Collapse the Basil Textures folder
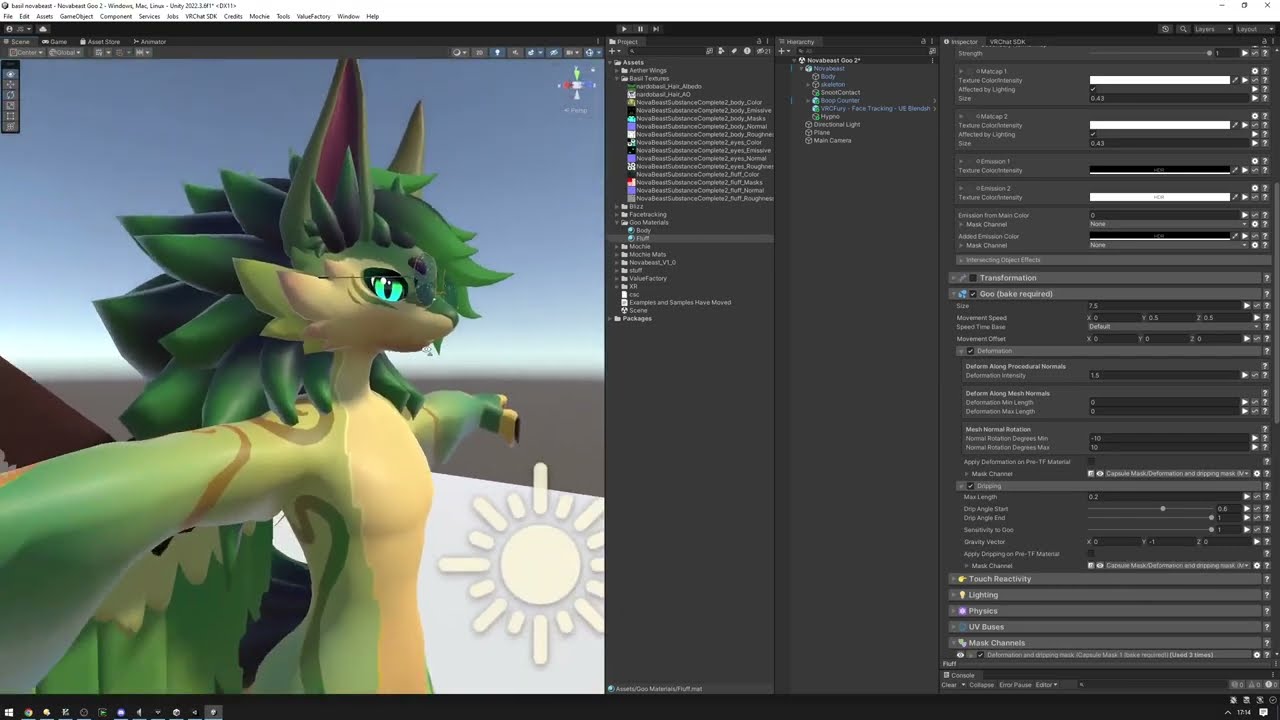Screen dimensions: 1280x720 pyautogui.click(x=618, y=79)
